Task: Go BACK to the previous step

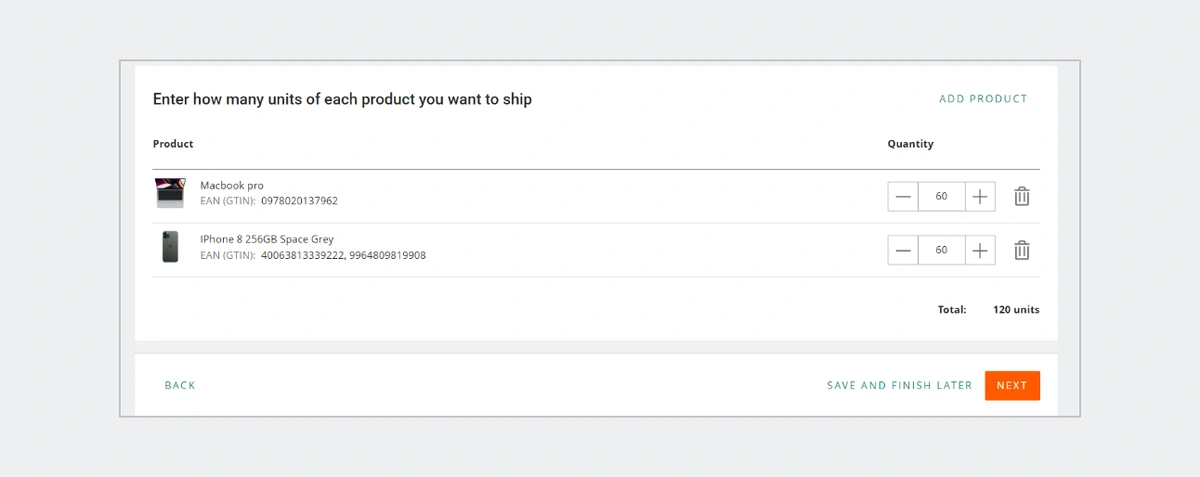Action: point(180,385)
